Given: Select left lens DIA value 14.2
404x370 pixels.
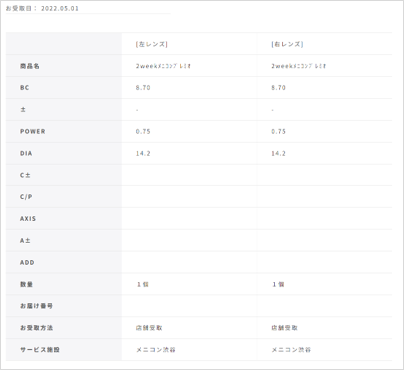Looking at the screenshot, I should pos(143,153).
